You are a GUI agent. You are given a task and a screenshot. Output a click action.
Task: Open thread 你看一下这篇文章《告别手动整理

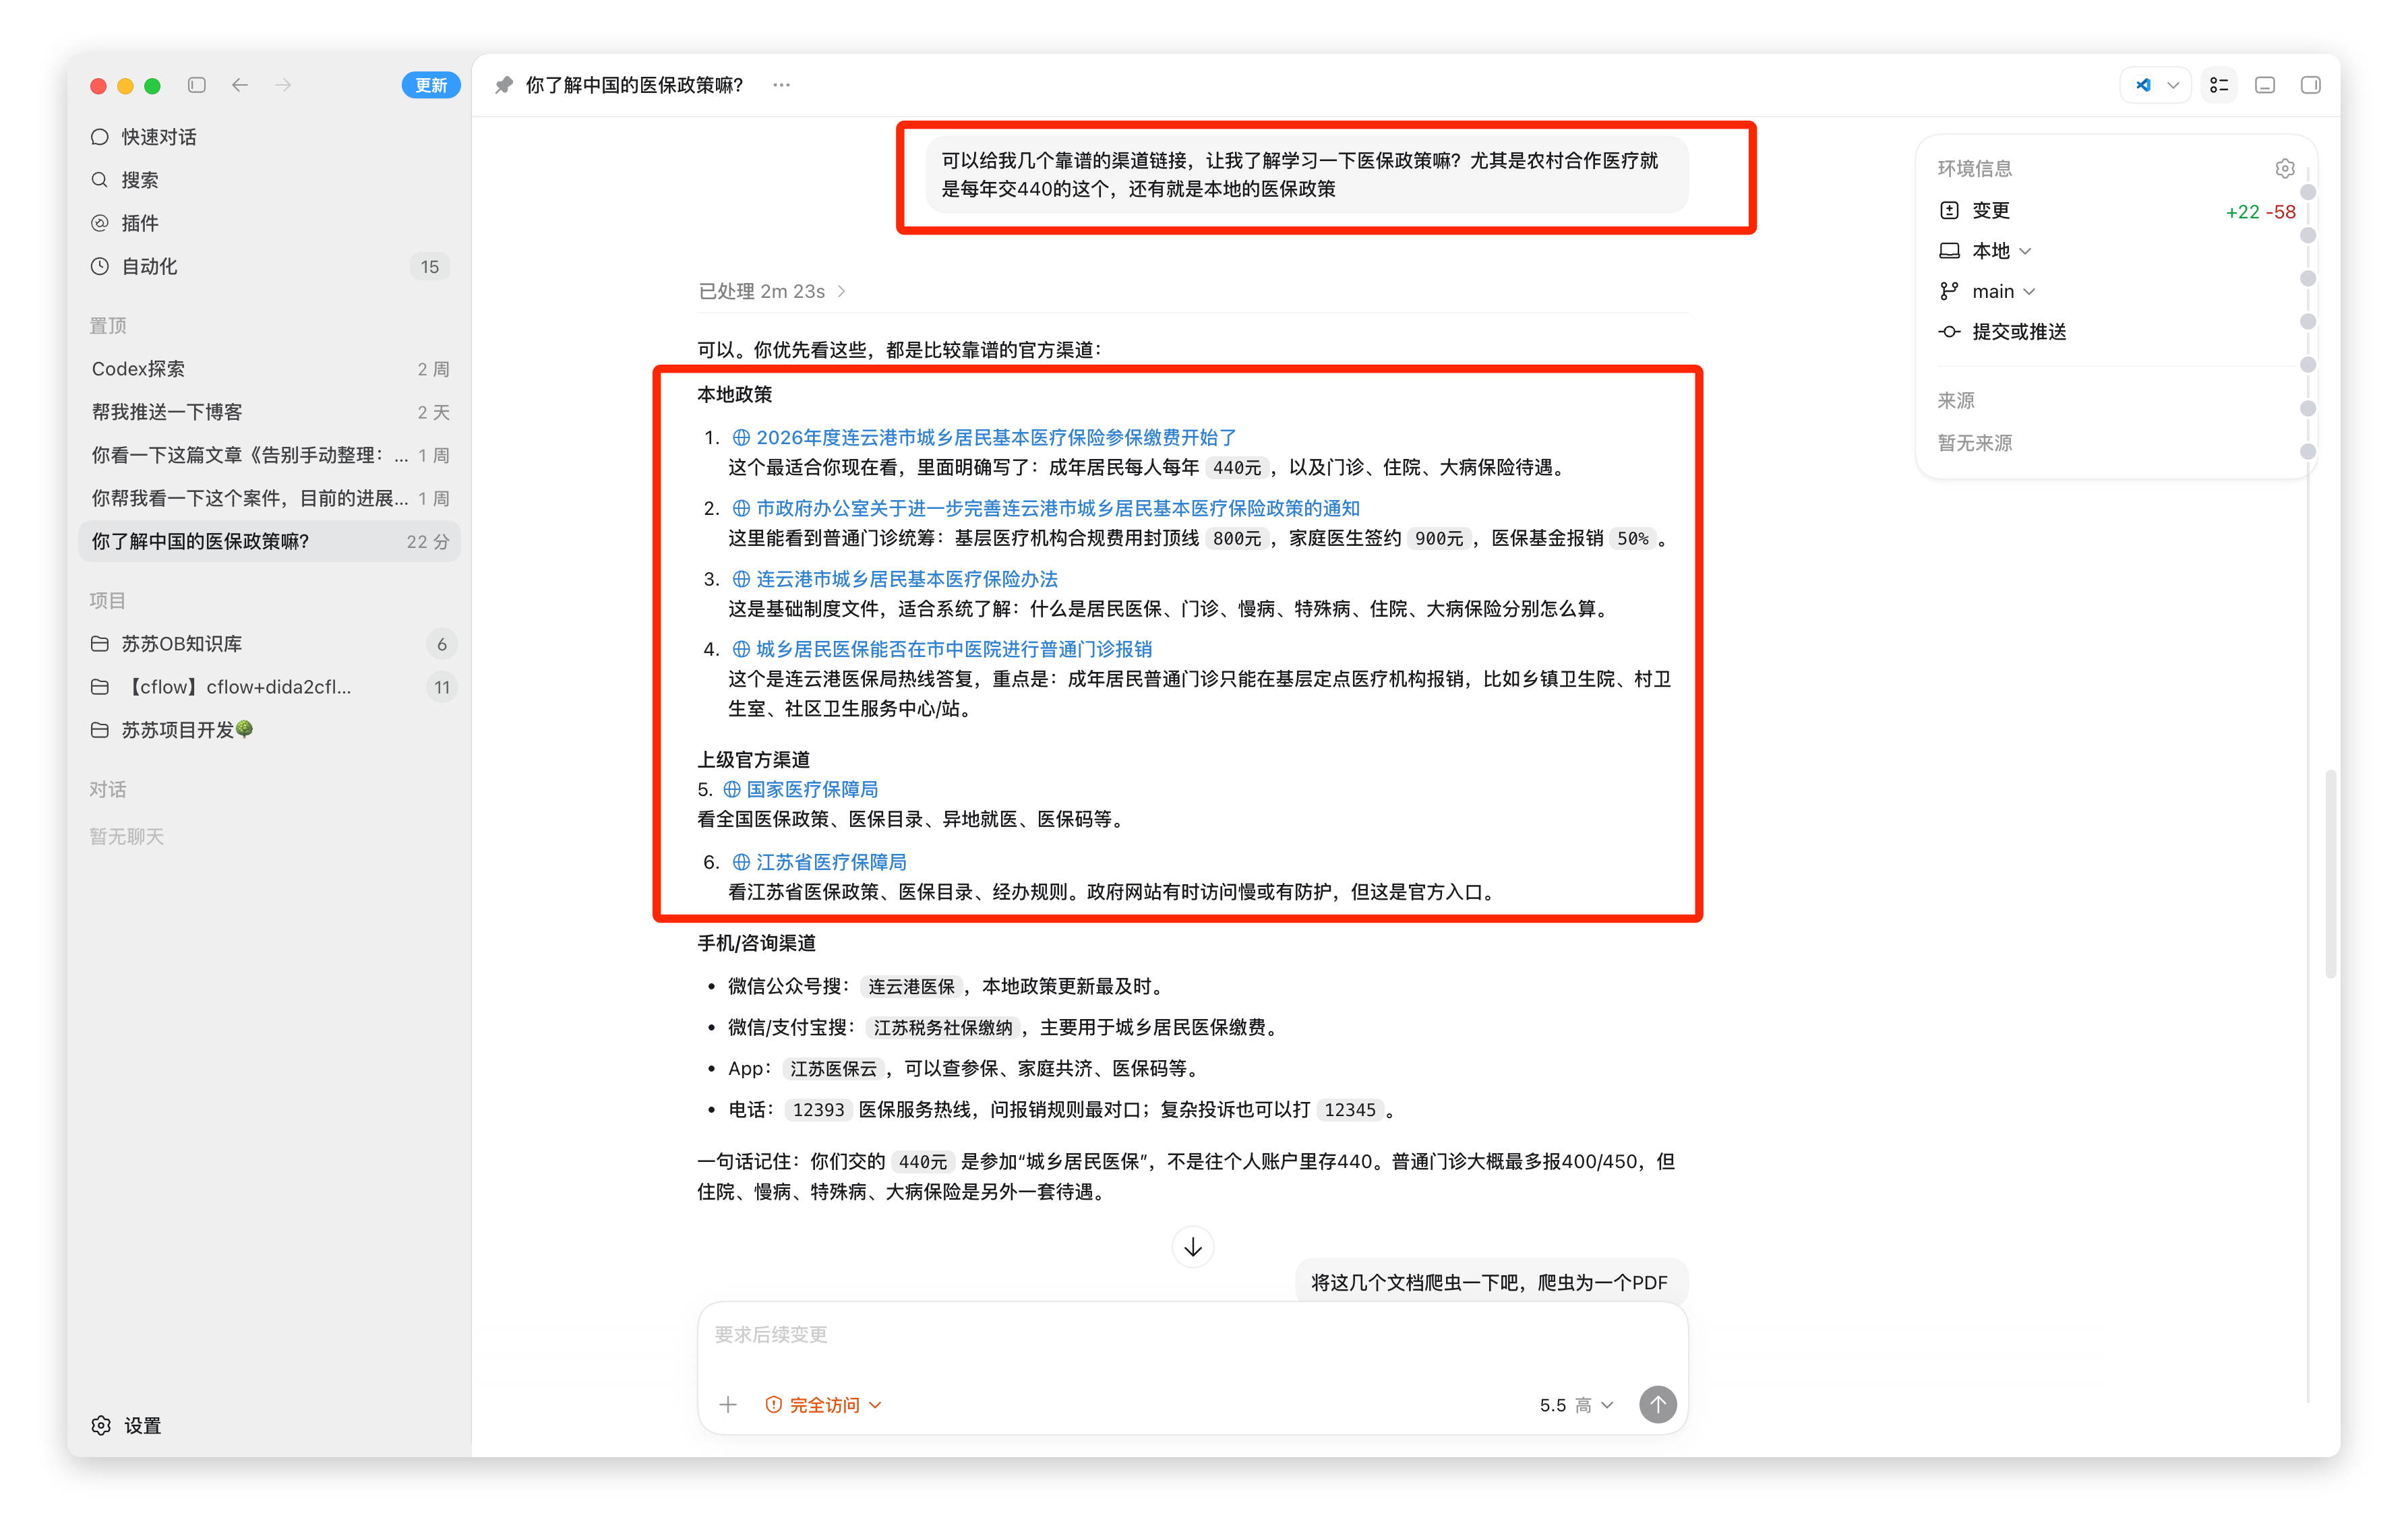click(269, 455)
